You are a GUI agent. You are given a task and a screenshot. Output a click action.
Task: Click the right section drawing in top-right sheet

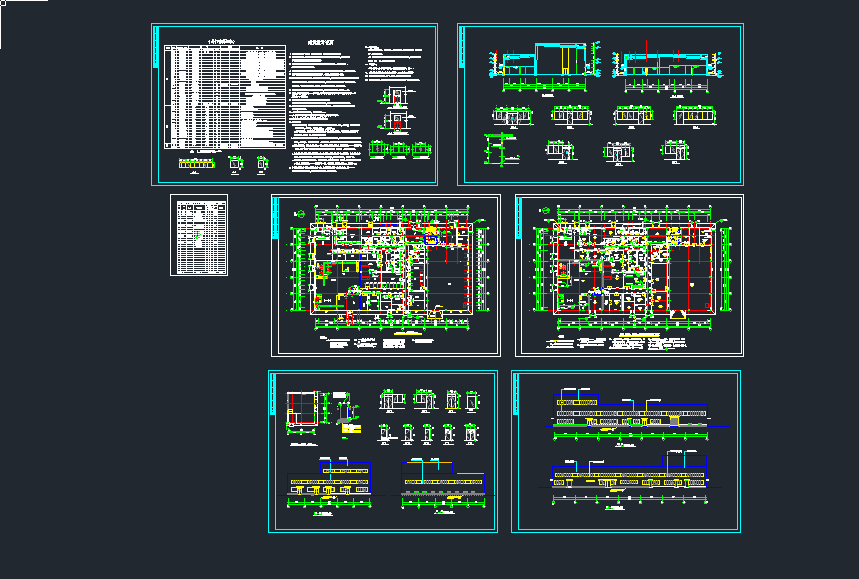(x=672, y=66)
